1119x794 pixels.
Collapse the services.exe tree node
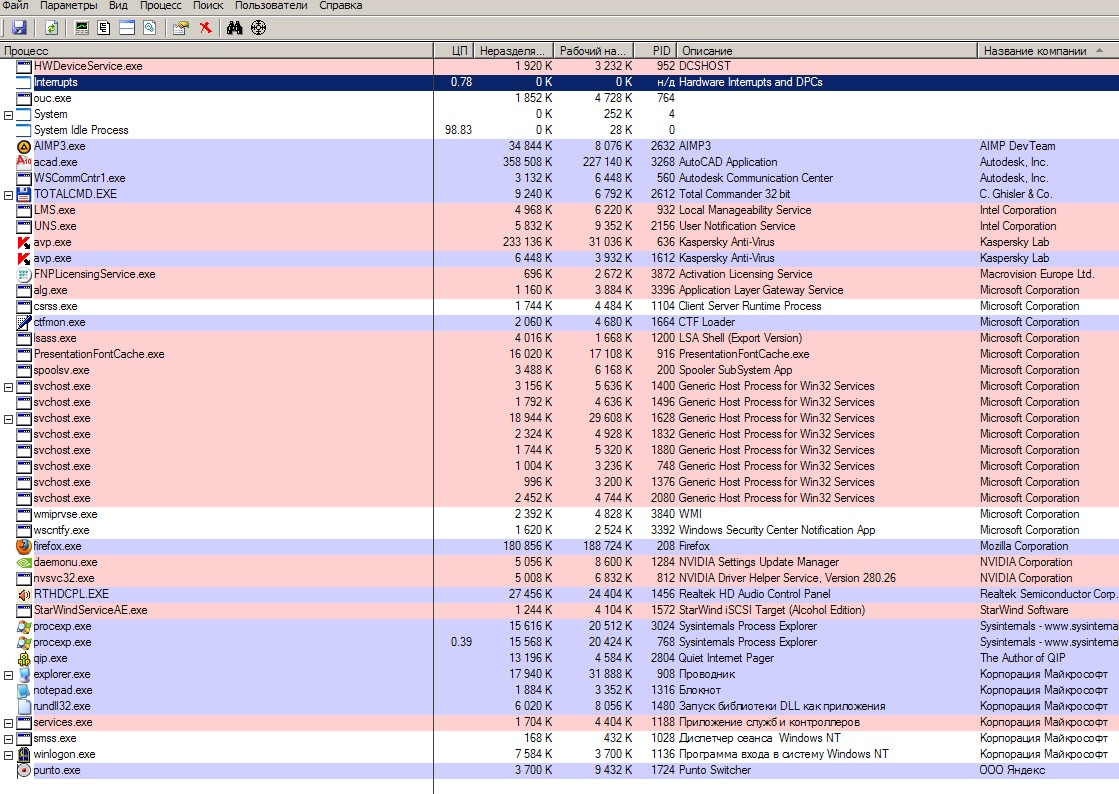point(9,723)
